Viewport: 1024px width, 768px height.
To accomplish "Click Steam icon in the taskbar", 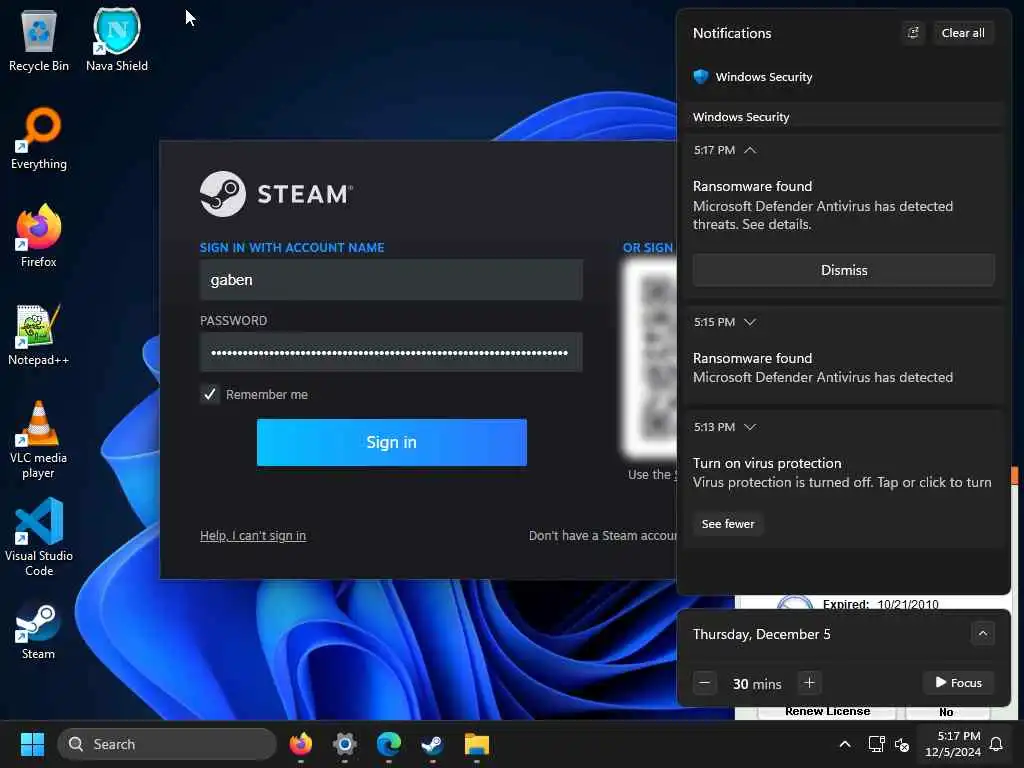I will (432, 744).
